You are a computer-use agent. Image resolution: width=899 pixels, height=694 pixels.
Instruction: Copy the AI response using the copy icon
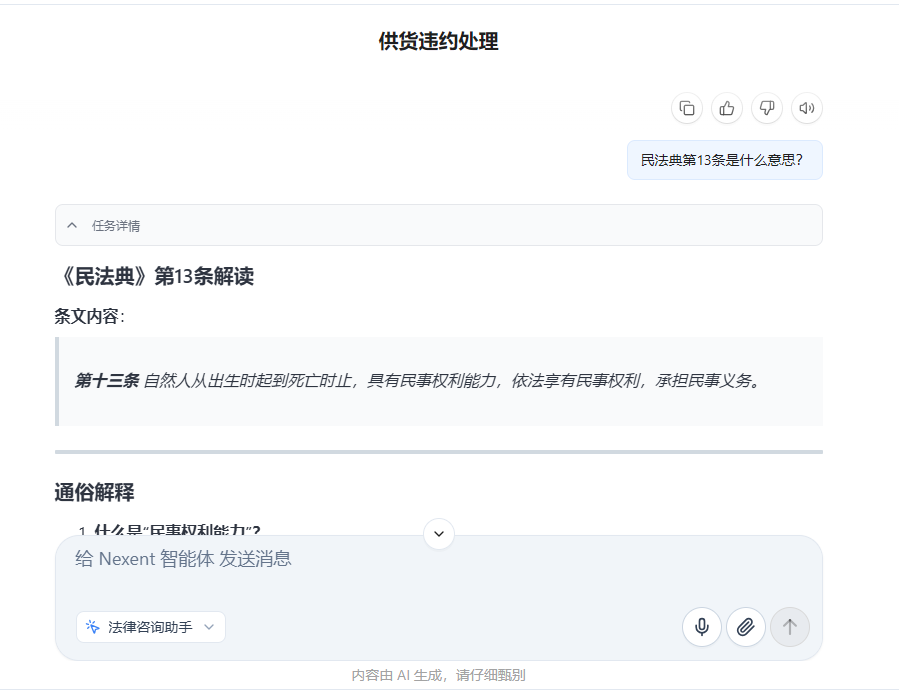686,108
